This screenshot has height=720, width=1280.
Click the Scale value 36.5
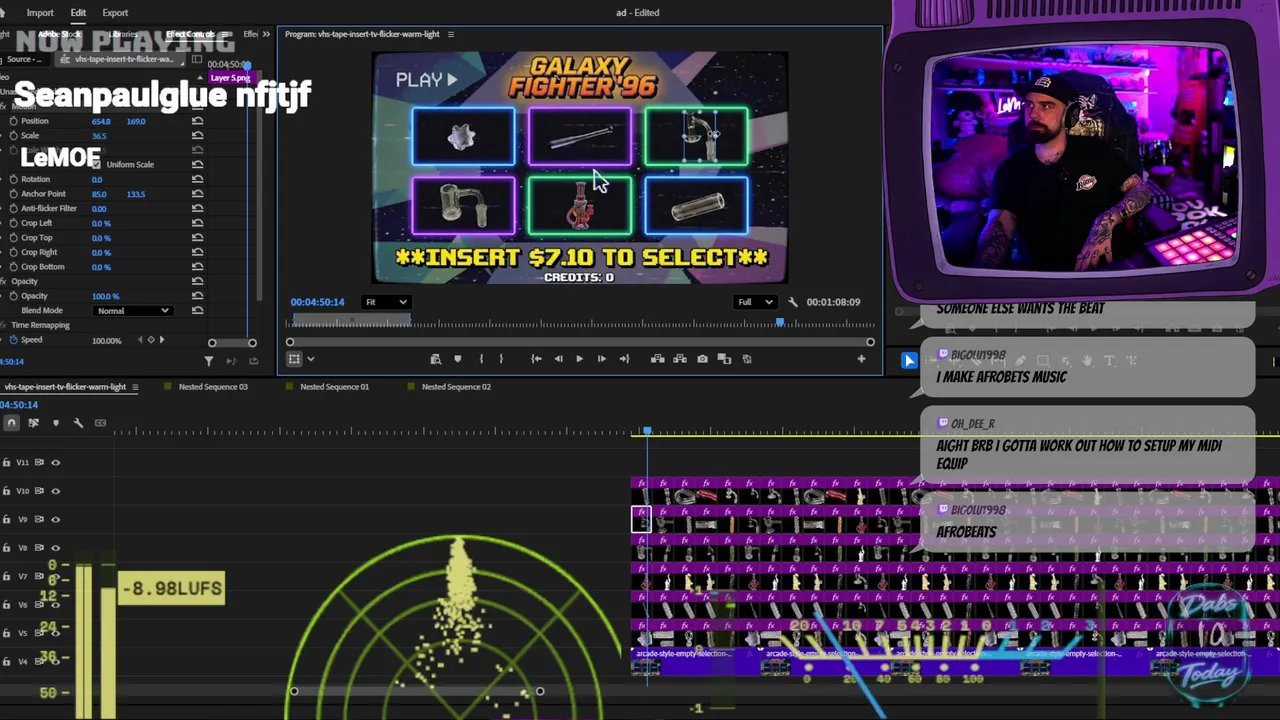[x=99, y=136]
